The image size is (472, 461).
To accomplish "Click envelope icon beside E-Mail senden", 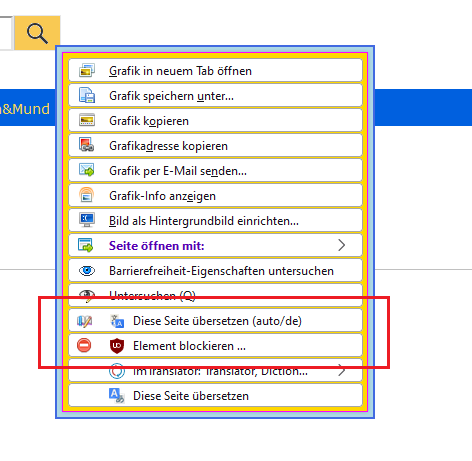I will point(87,170).
